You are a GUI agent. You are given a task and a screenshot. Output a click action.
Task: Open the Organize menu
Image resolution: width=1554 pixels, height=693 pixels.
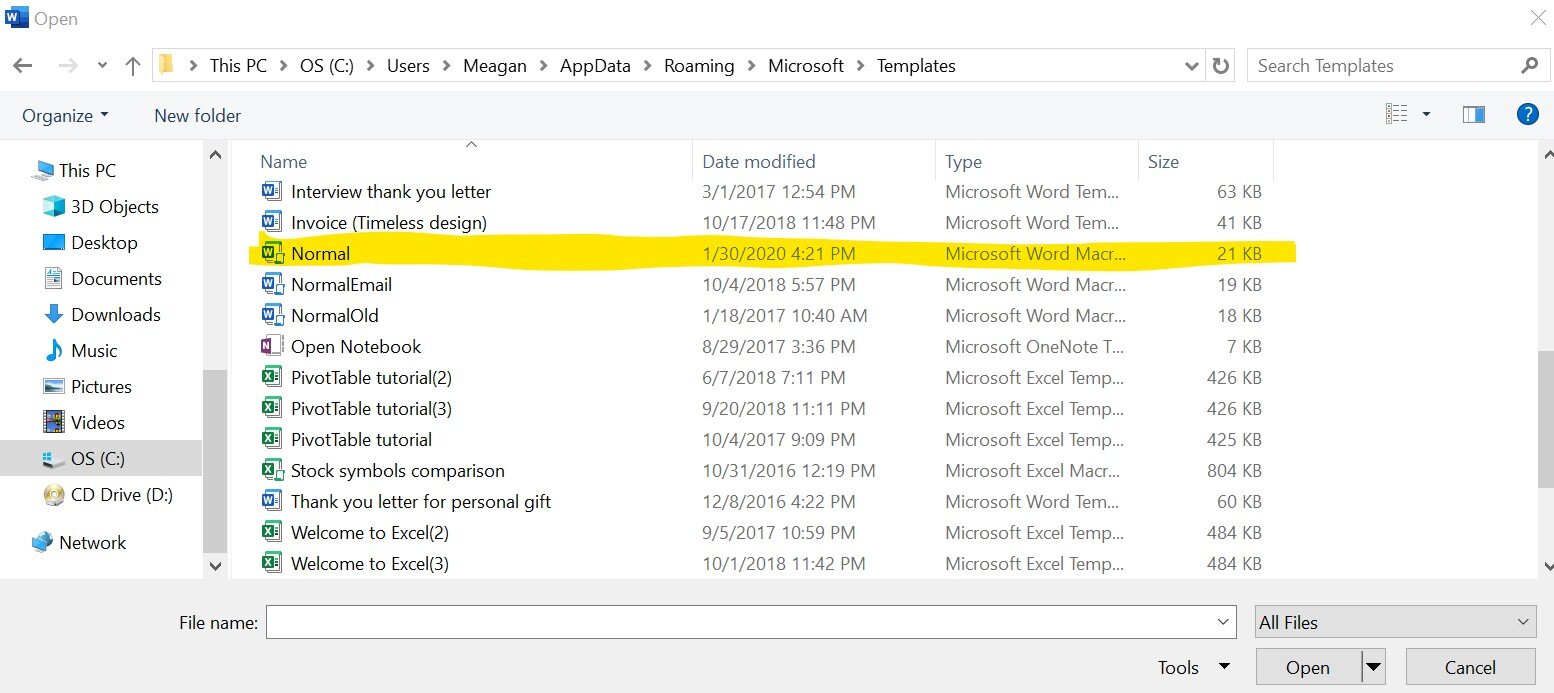(x=66, y=116)
